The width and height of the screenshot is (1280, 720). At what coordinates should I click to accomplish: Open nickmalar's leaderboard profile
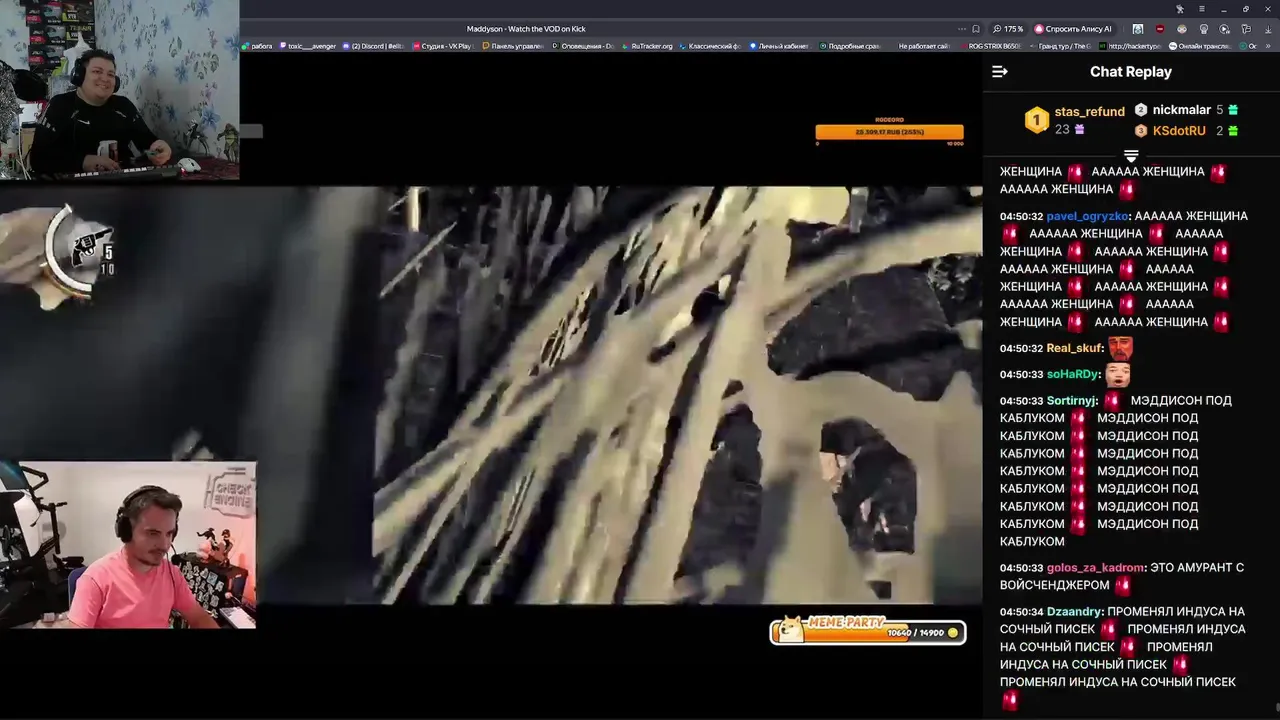1181,110
